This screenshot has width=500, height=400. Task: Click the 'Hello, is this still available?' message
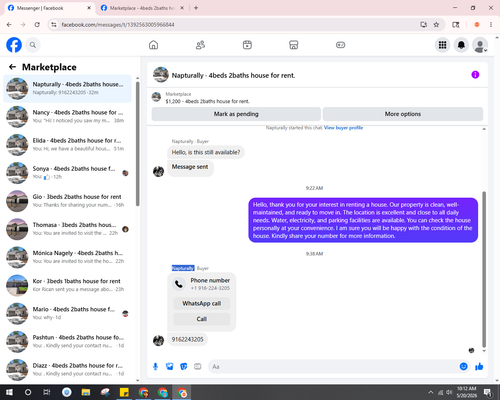(x=206, y=152)
